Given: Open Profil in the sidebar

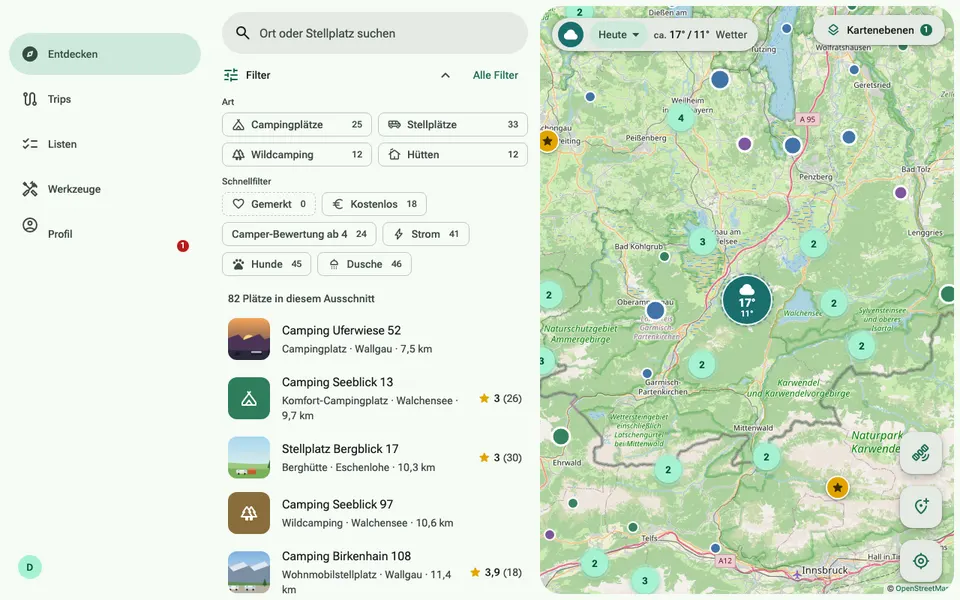Looking at the screenshot, I should click(105, 233).
